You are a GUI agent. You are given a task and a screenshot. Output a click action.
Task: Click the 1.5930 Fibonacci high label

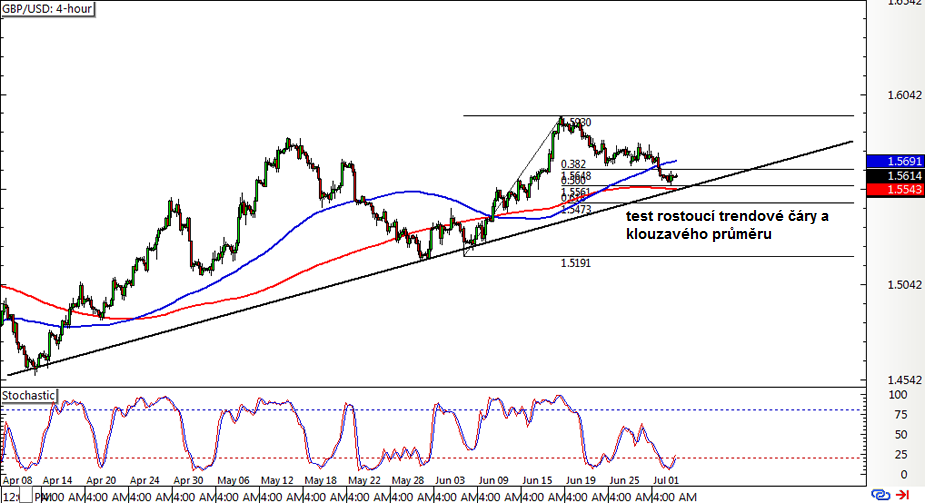click(576, 123)
